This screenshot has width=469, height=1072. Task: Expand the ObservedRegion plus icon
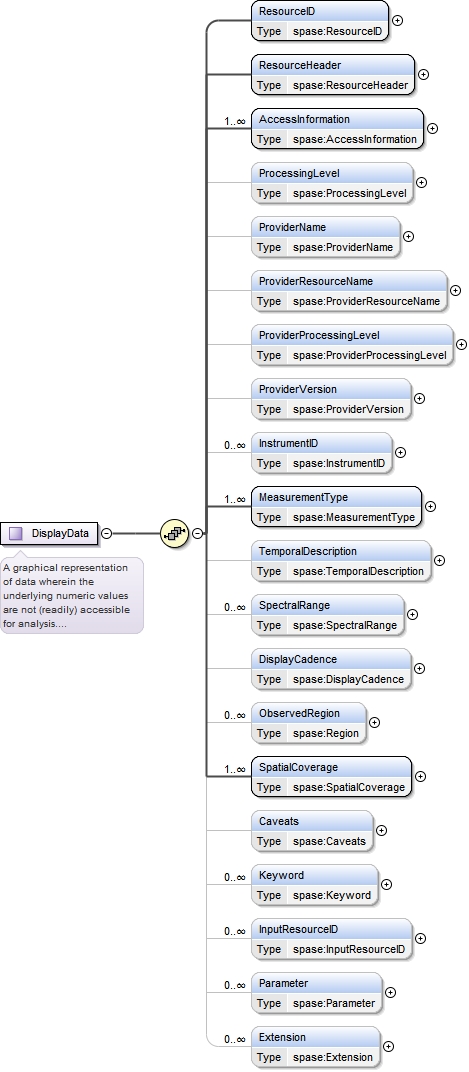374,723
